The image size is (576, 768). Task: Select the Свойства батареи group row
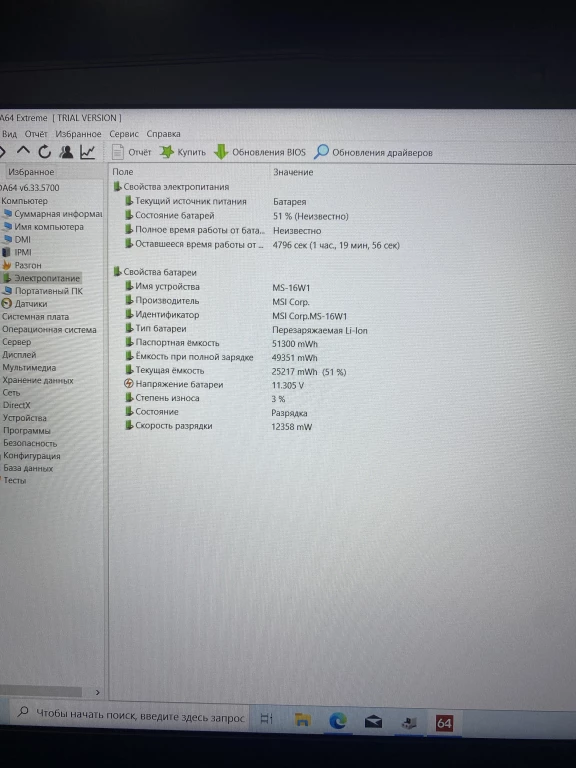click(155, 272)
